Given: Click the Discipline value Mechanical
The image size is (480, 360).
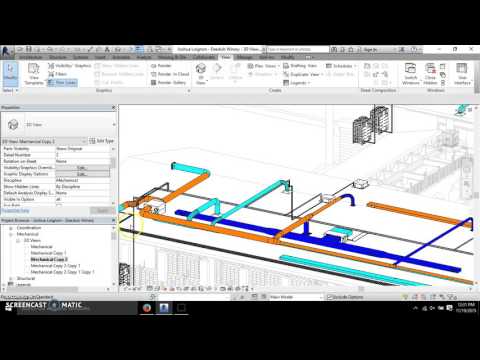Looking at the screenshot, I should 82,180.
